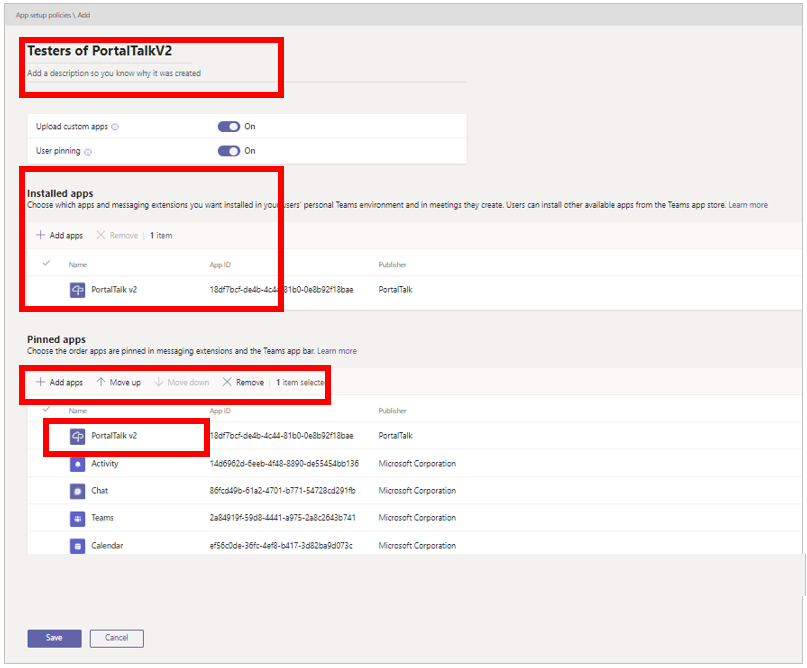Save the app setup policy
The height and width of the screenshot is (668, 807).
coord(55,638)
